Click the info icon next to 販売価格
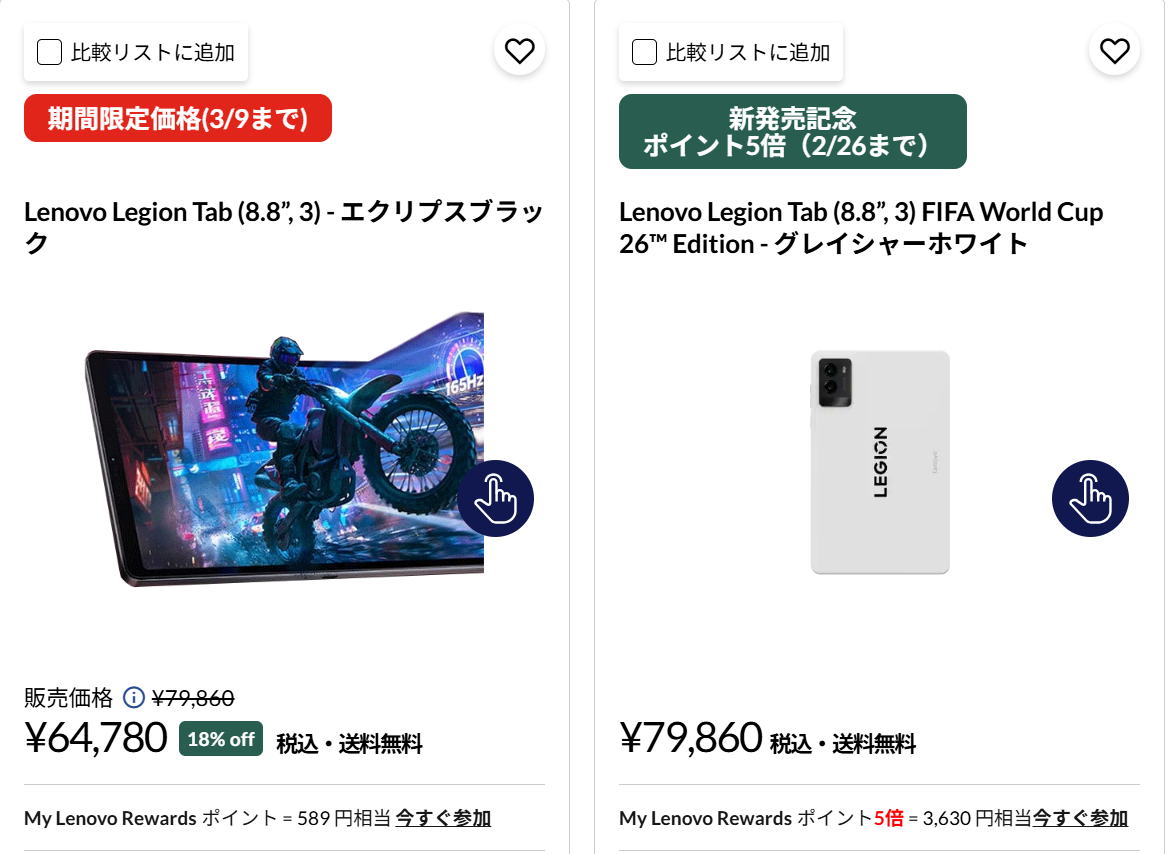The image size is (1169, 854). coord(133,698)
